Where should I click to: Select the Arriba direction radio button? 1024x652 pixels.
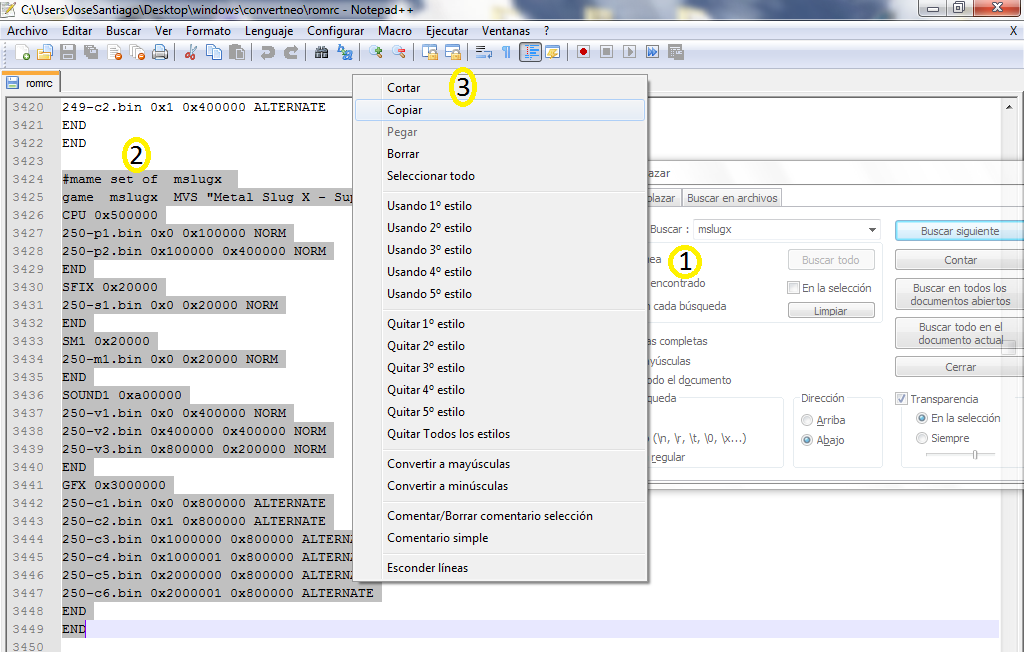coord(807,420)
